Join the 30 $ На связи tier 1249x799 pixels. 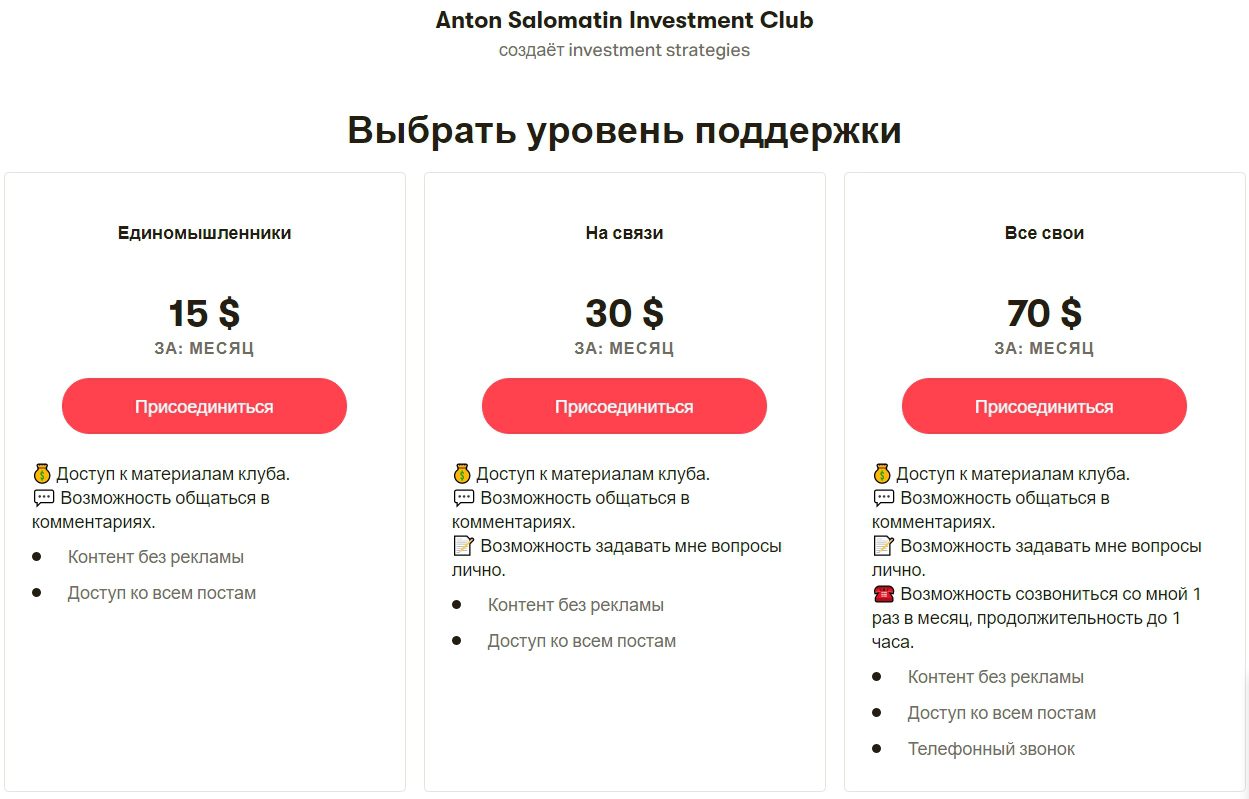624,406
